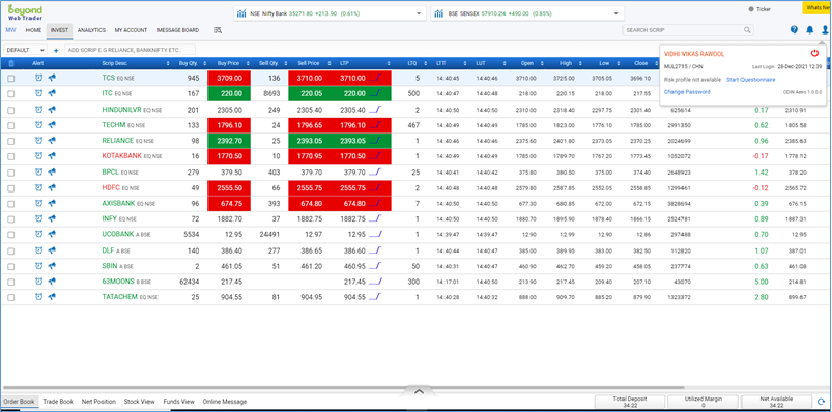Click megaphone icon in RELIANCE row
Screen dimensions: 832x412
52,141
